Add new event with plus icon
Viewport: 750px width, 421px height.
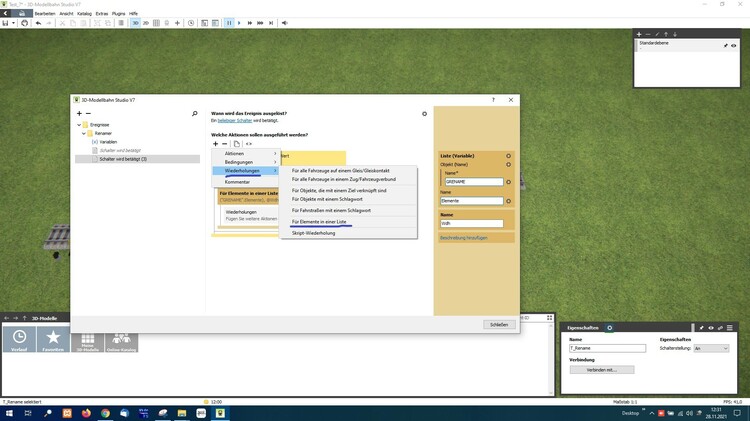79,113
